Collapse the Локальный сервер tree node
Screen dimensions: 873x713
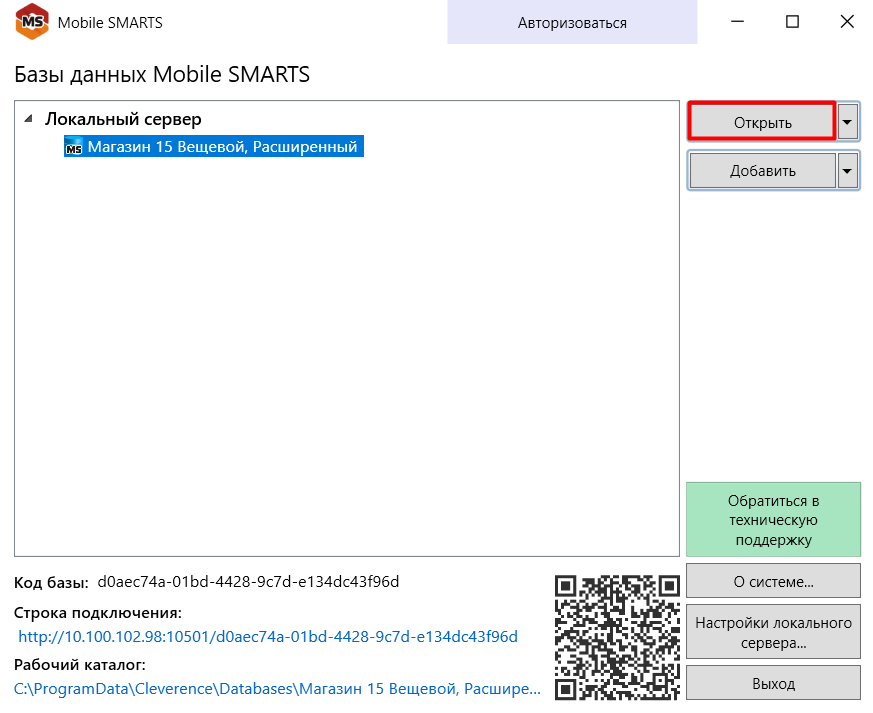click(x=28, y=119)
